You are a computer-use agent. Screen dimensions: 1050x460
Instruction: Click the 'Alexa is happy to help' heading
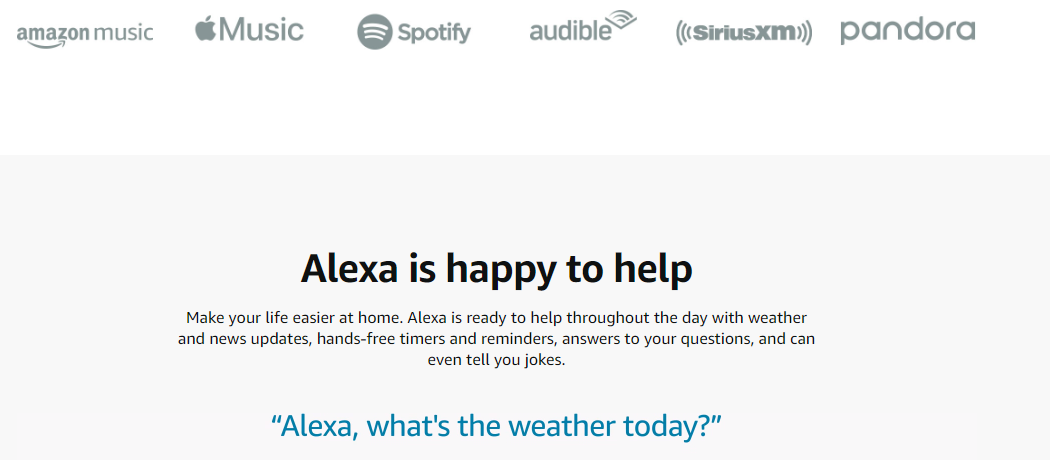[496, 269]
